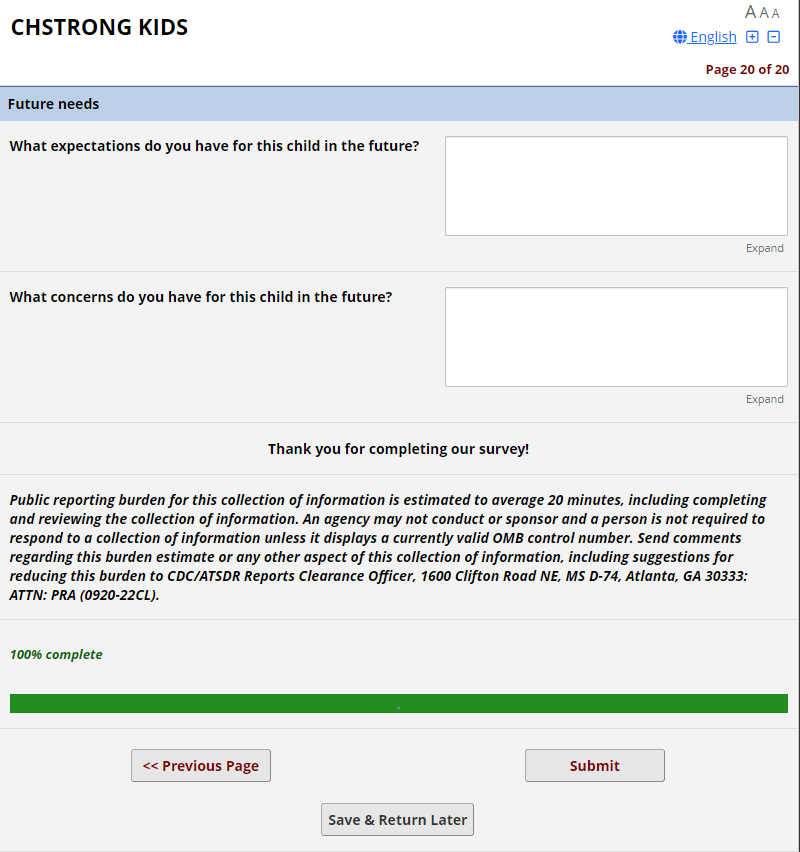Select the medium font size A
The image size is (800, 852).
[x=764, y=13]
